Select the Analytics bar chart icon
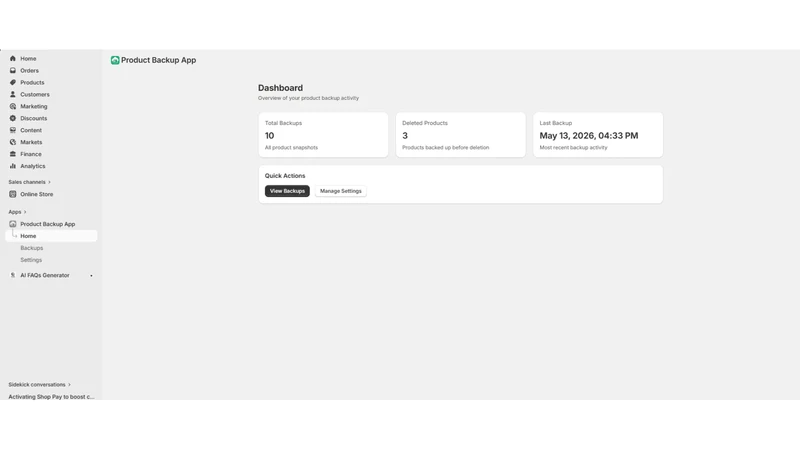800x450 pixels. tap(13, 166)
